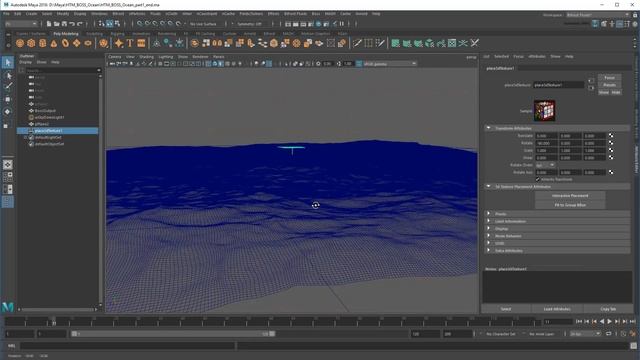Create a polygon cube from the shelf
The image size is (640, 360).
tap(31, 43)
